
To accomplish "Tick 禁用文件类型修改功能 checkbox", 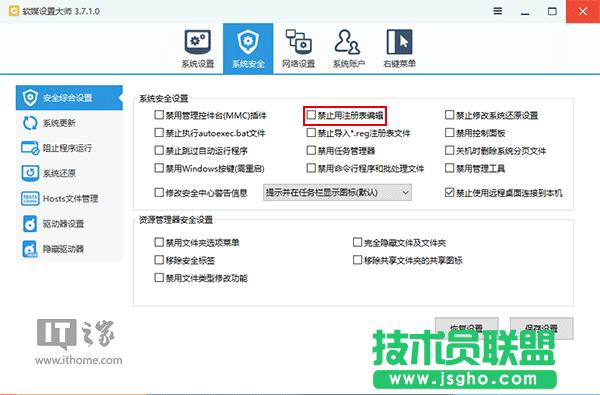I will click(159, 278).
